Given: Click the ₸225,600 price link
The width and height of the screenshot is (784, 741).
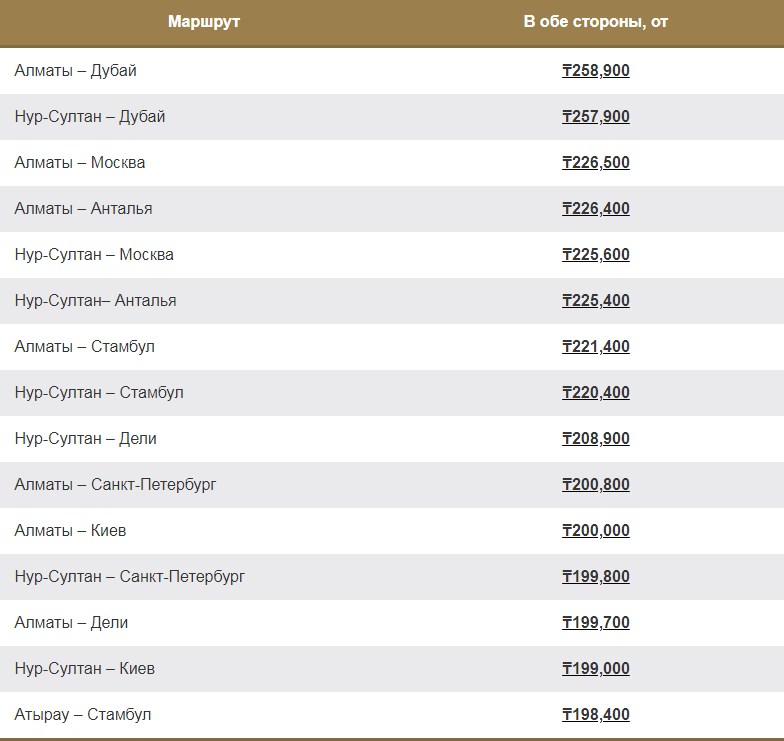Looking at the screenshot, I should (596, 255).
